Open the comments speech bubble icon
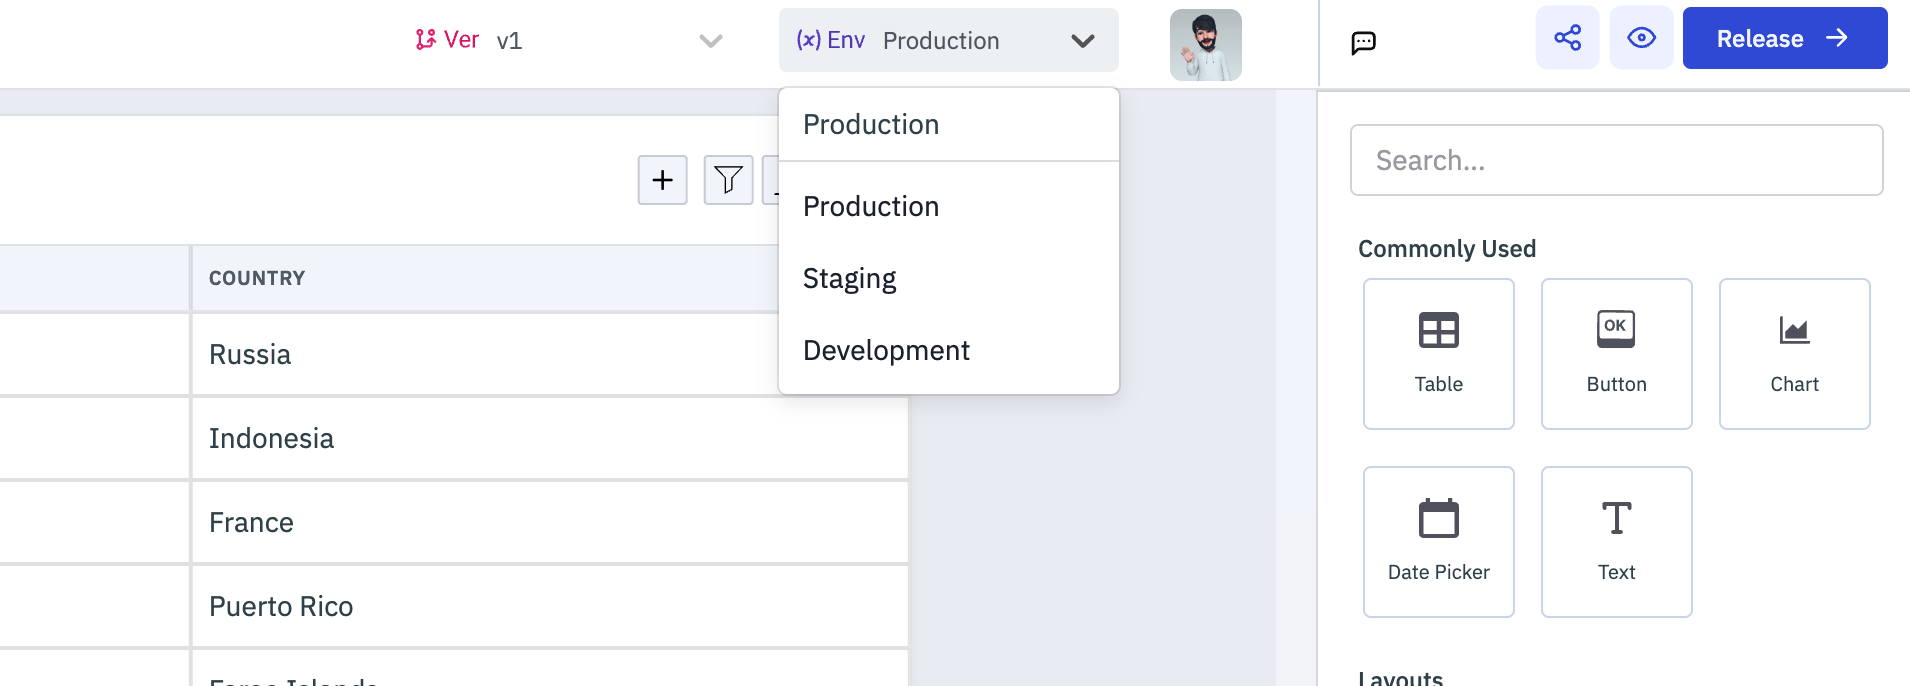Viewport: 1910px width, 686px height. pos(1363,42)
